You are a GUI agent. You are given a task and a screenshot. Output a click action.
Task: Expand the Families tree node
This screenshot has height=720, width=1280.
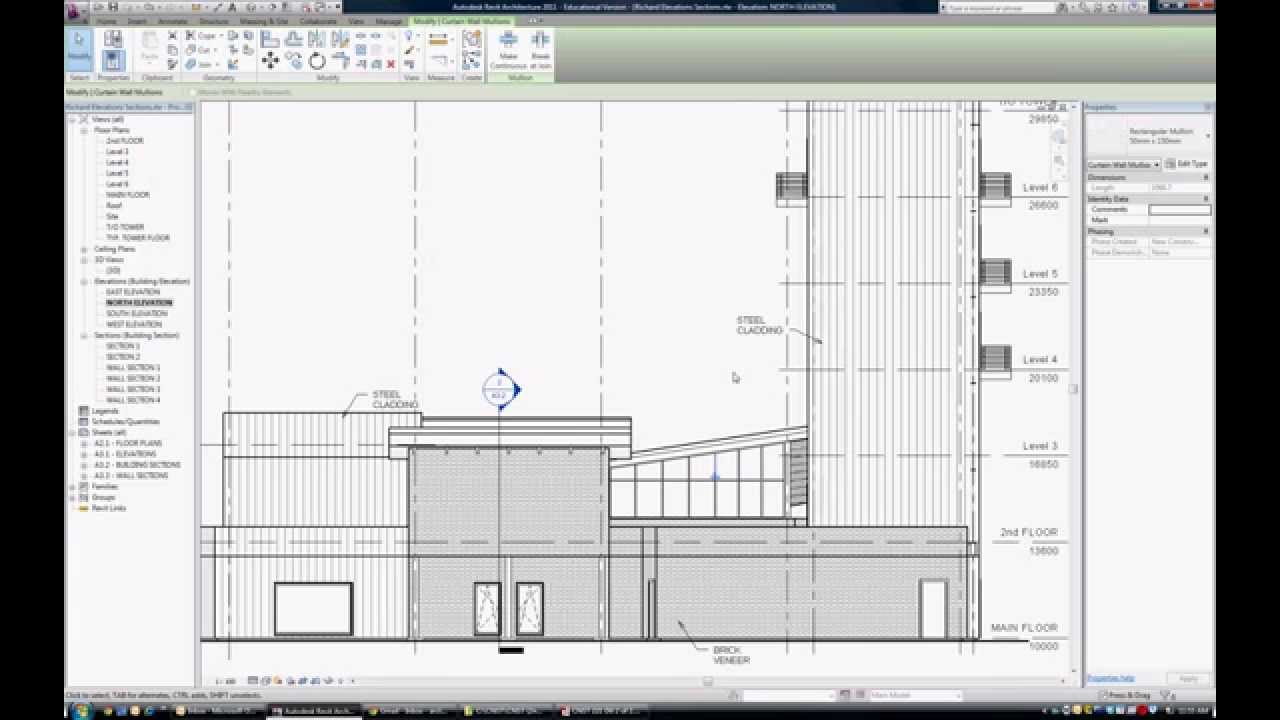72,486
